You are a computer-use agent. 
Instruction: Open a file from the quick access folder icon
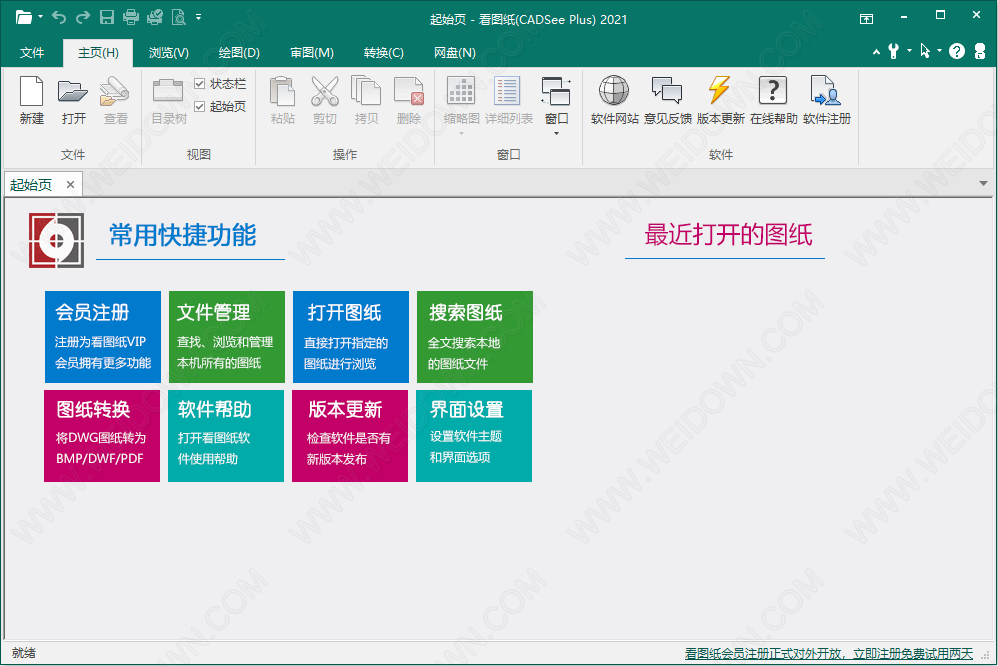[24, 17]
